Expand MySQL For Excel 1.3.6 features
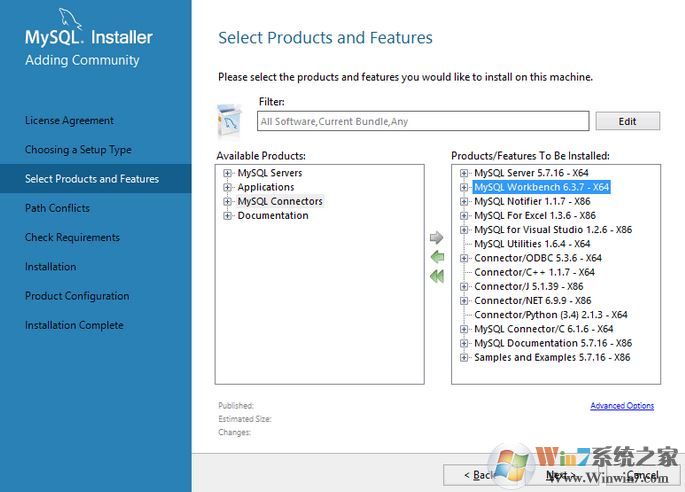 [x=464, y=216]
